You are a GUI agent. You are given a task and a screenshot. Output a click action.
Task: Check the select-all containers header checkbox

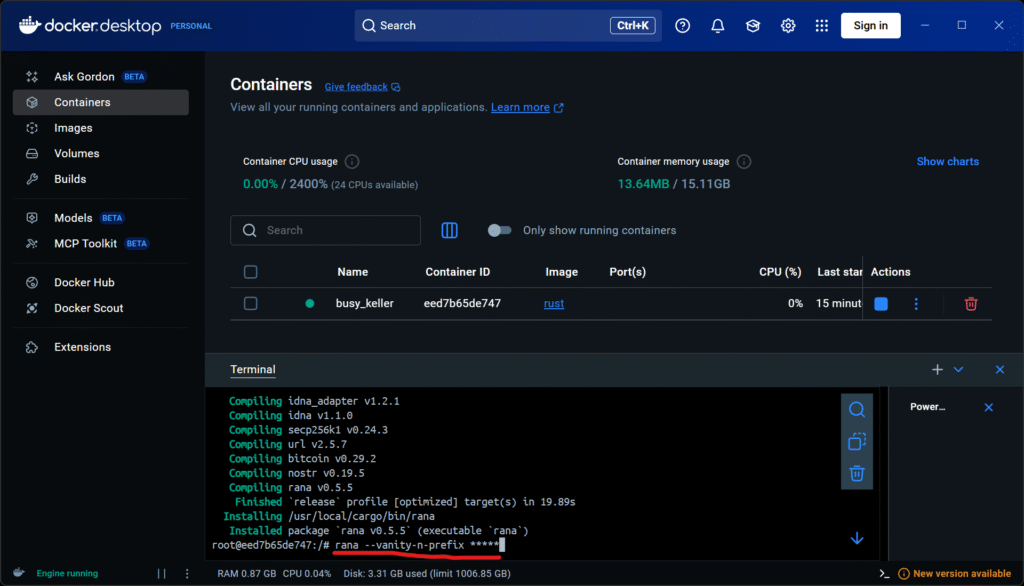251,272
